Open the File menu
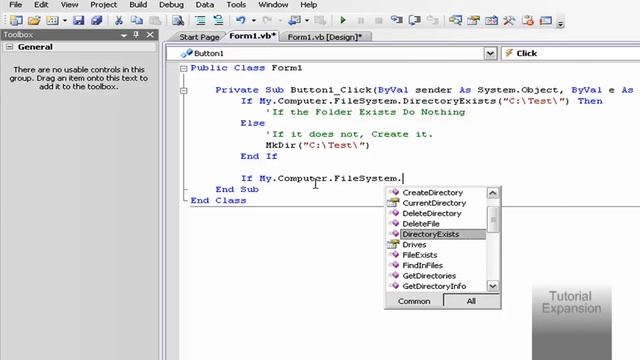 point(16,5)
